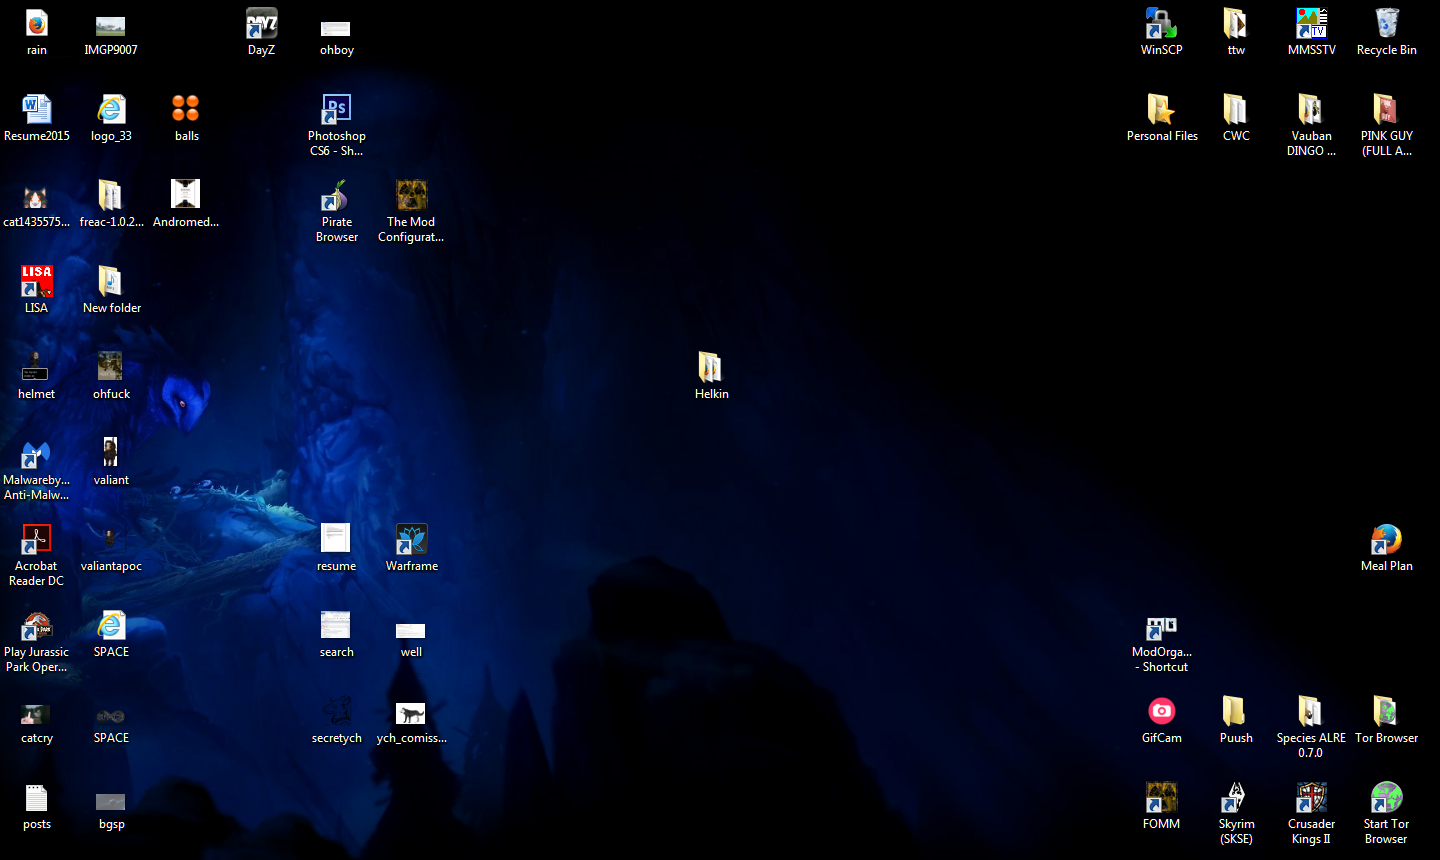Click the Photoshop CS6 shortcut
The height and width of the screenshot is (860, 1440).
pyautogui.click(x=336, y=109)
